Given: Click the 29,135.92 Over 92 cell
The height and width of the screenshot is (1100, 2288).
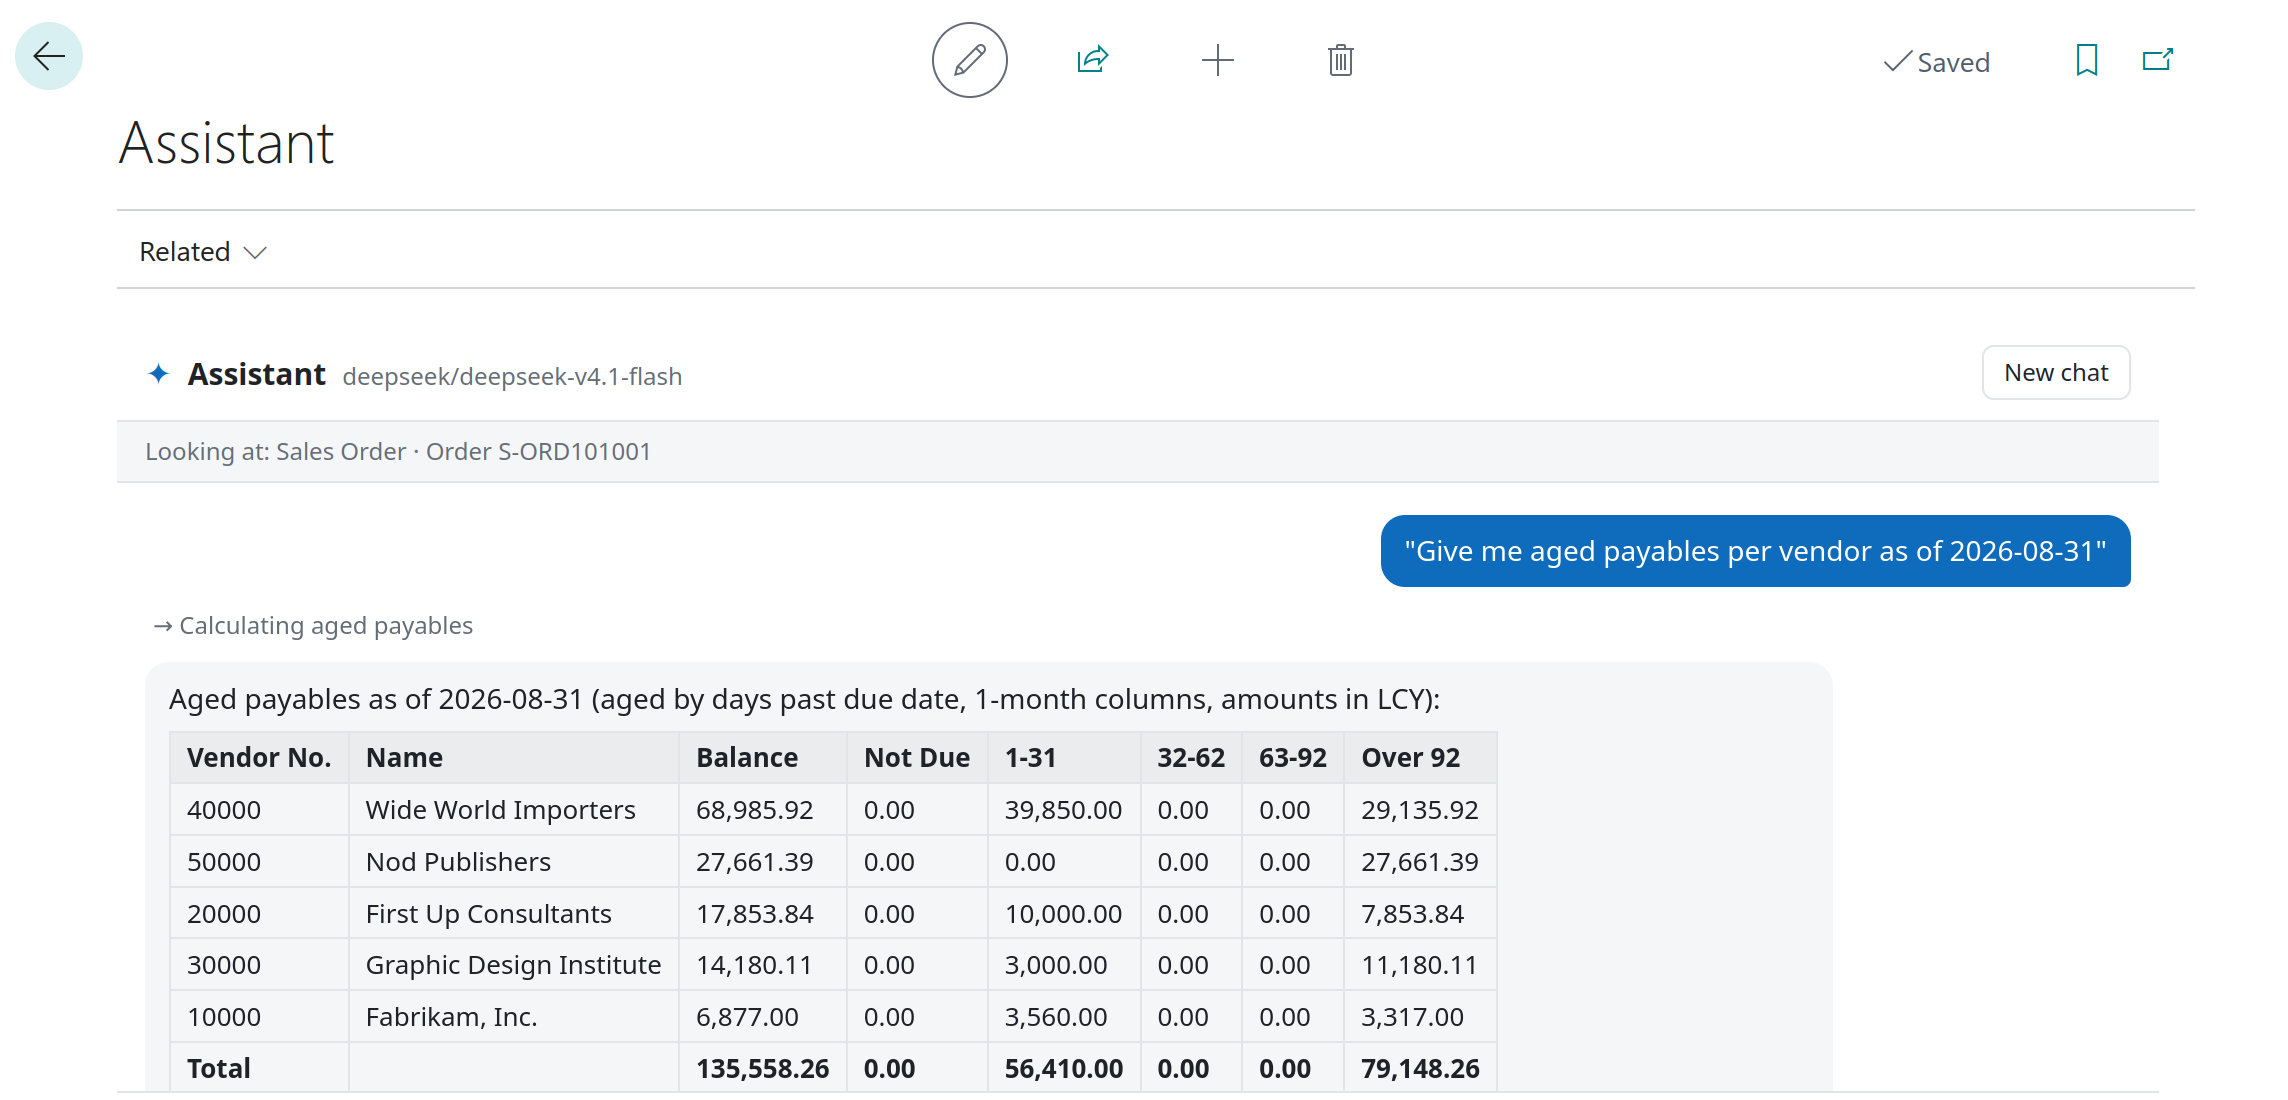Looking at the screenshot, I should (1419, 809).
